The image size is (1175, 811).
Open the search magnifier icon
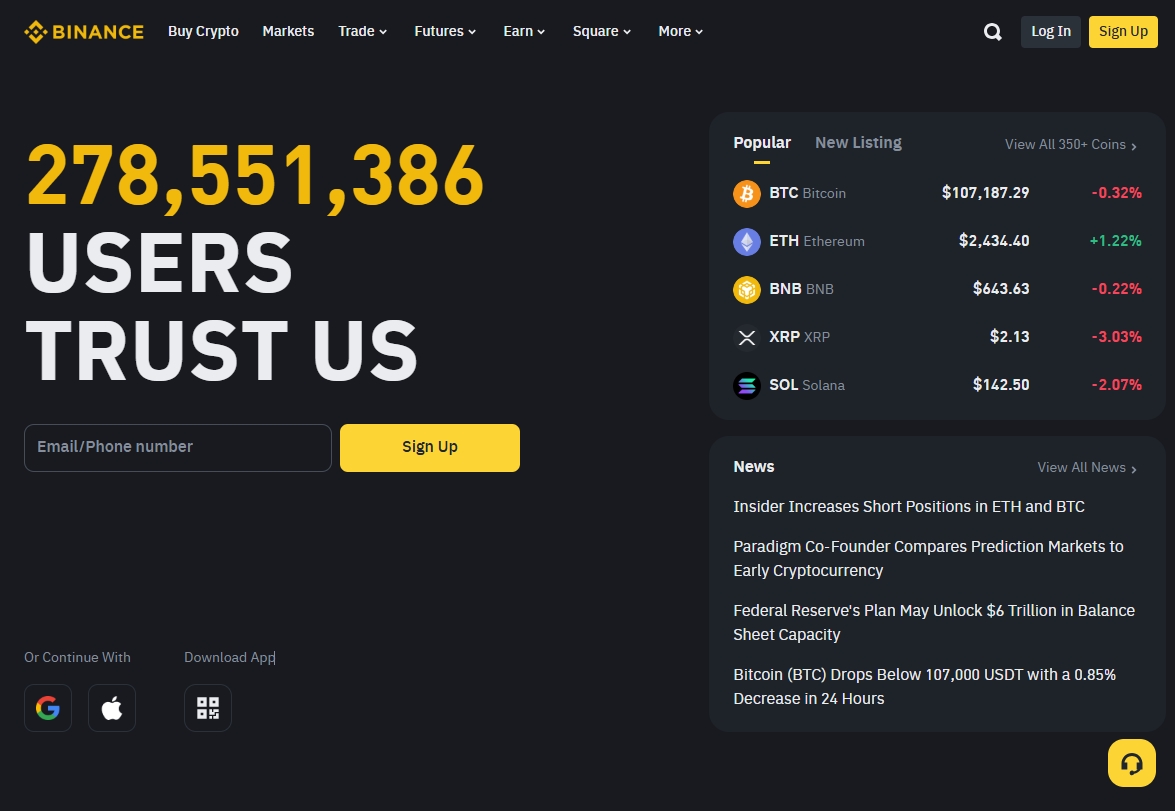pos(992,32)
